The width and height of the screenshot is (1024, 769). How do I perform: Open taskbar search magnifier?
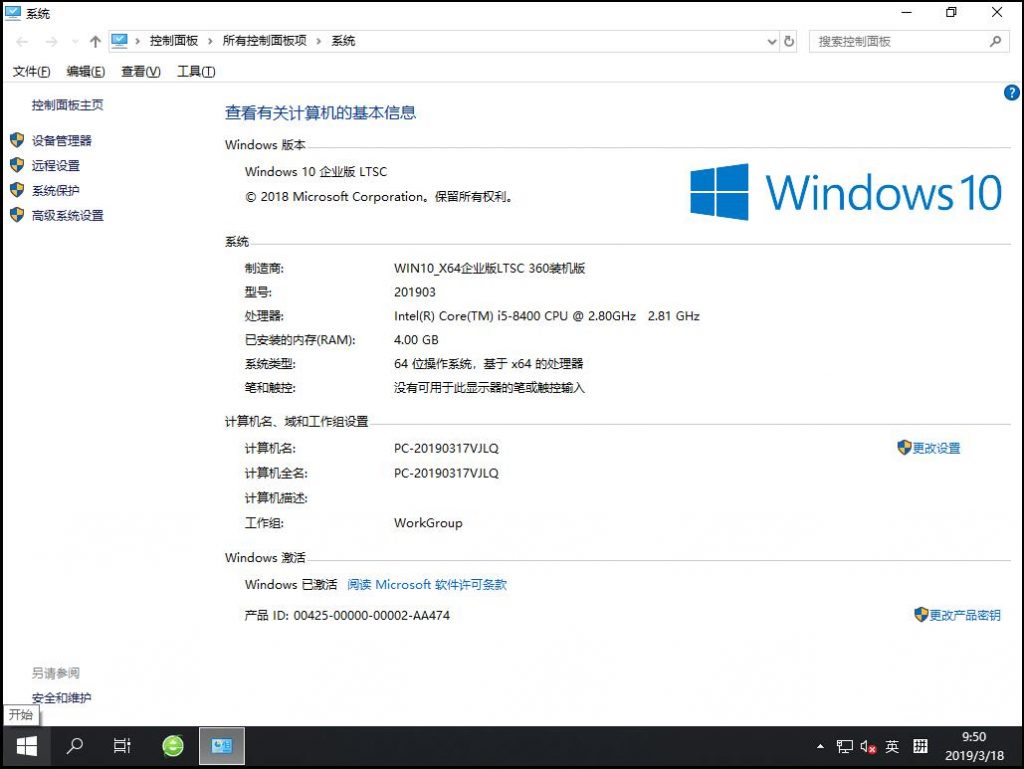click(74, 745)
